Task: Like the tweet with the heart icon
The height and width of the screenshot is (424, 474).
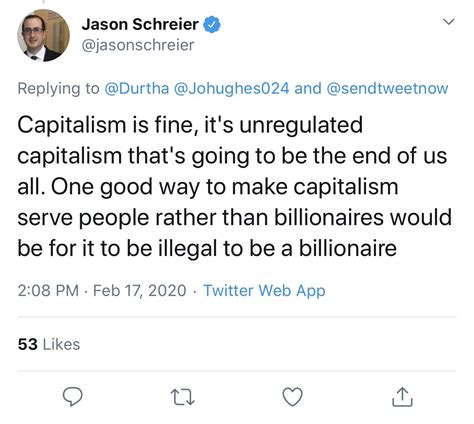Action: click(x=292, y=397)
